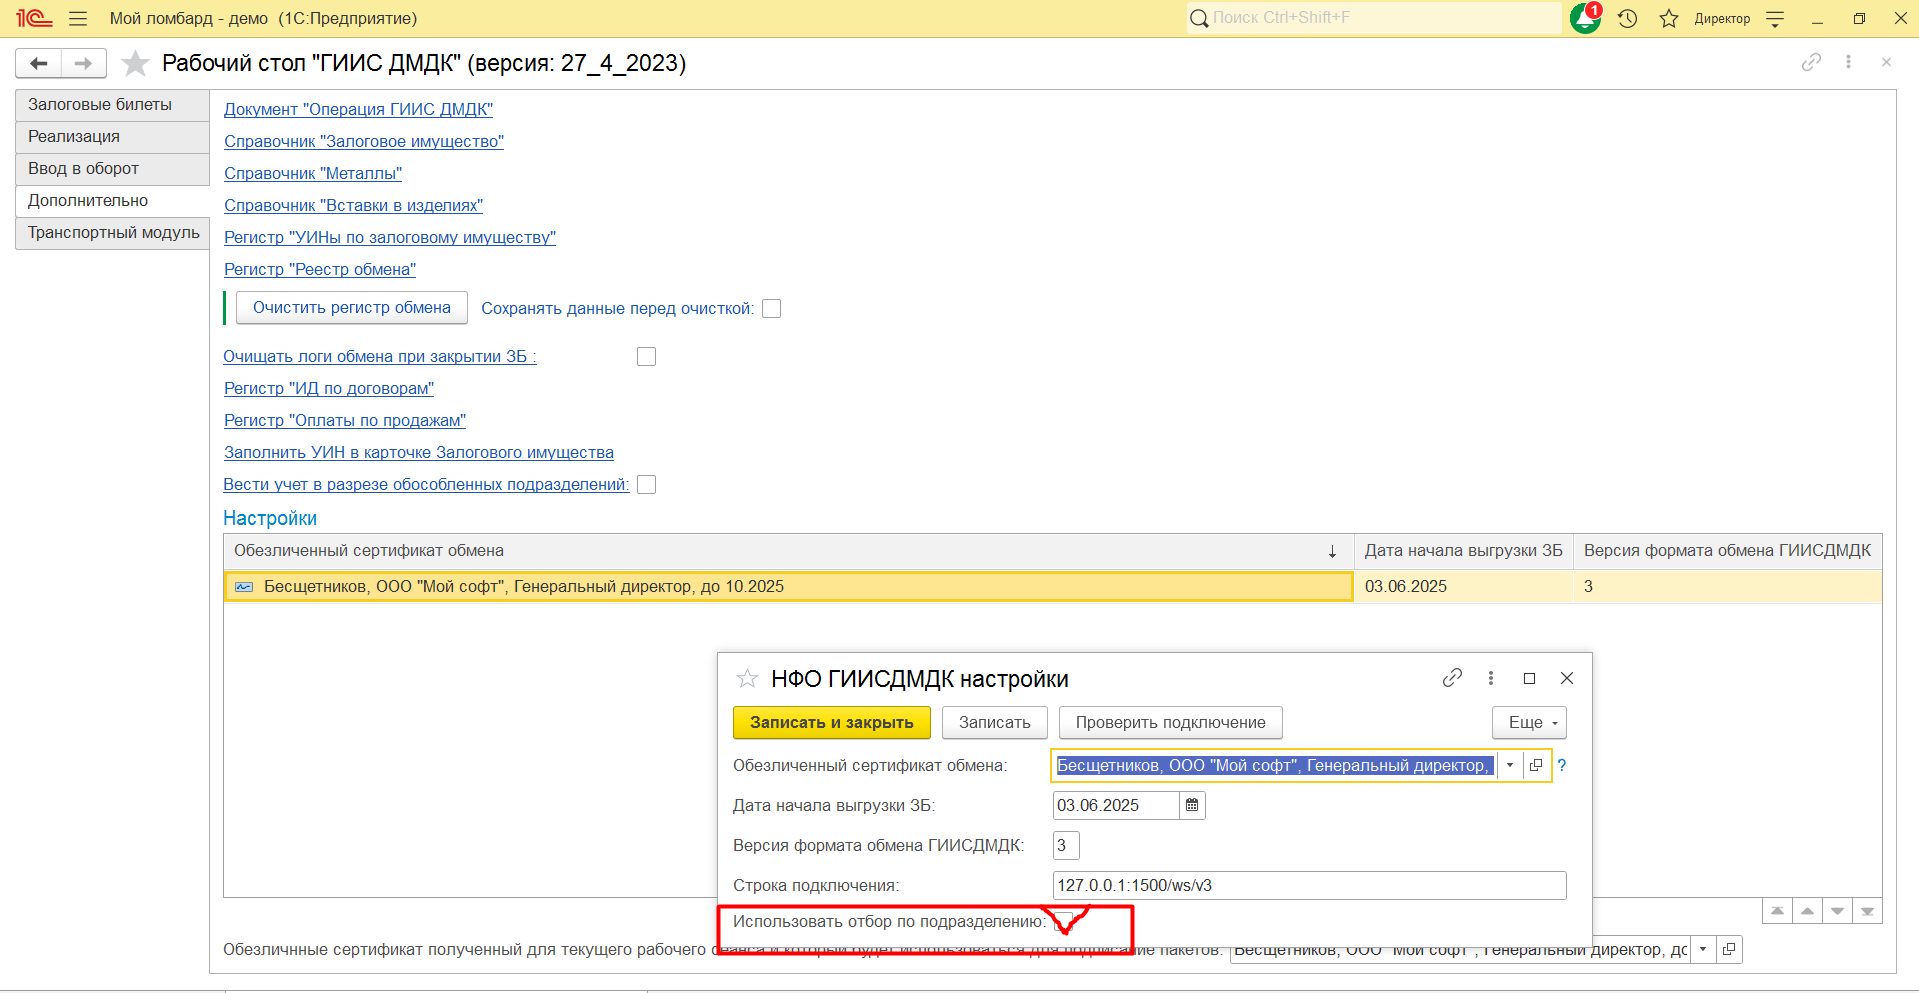Move settings list to first row arrow
This screenshot has width=1919, height=993.
[1777, 911]
